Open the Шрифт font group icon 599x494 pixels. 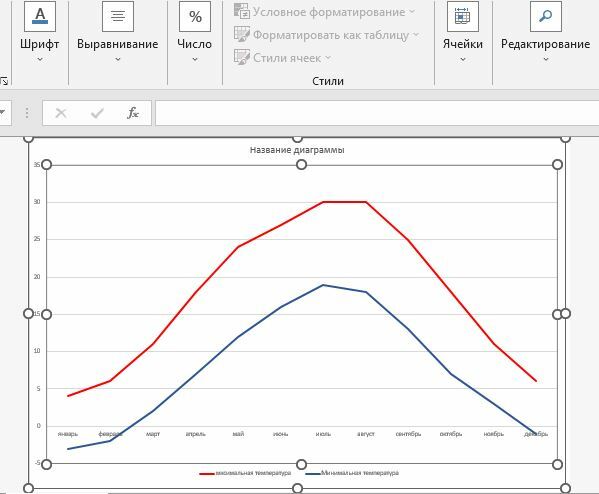click(x=40, y=16)
